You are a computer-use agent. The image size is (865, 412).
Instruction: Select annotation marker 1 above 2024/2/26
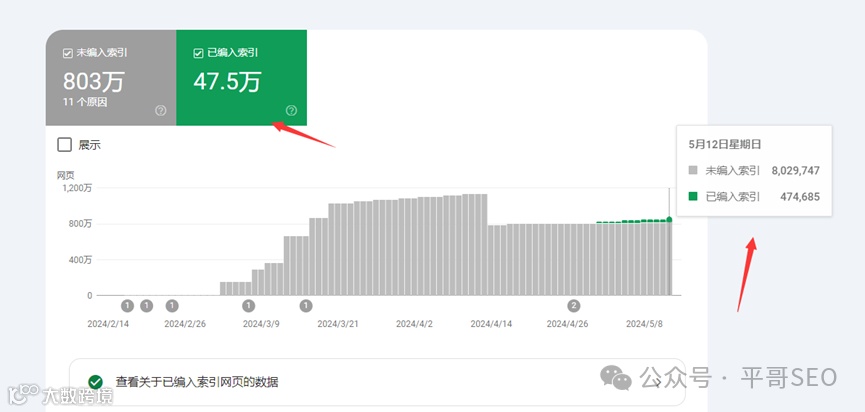[172, 306]
